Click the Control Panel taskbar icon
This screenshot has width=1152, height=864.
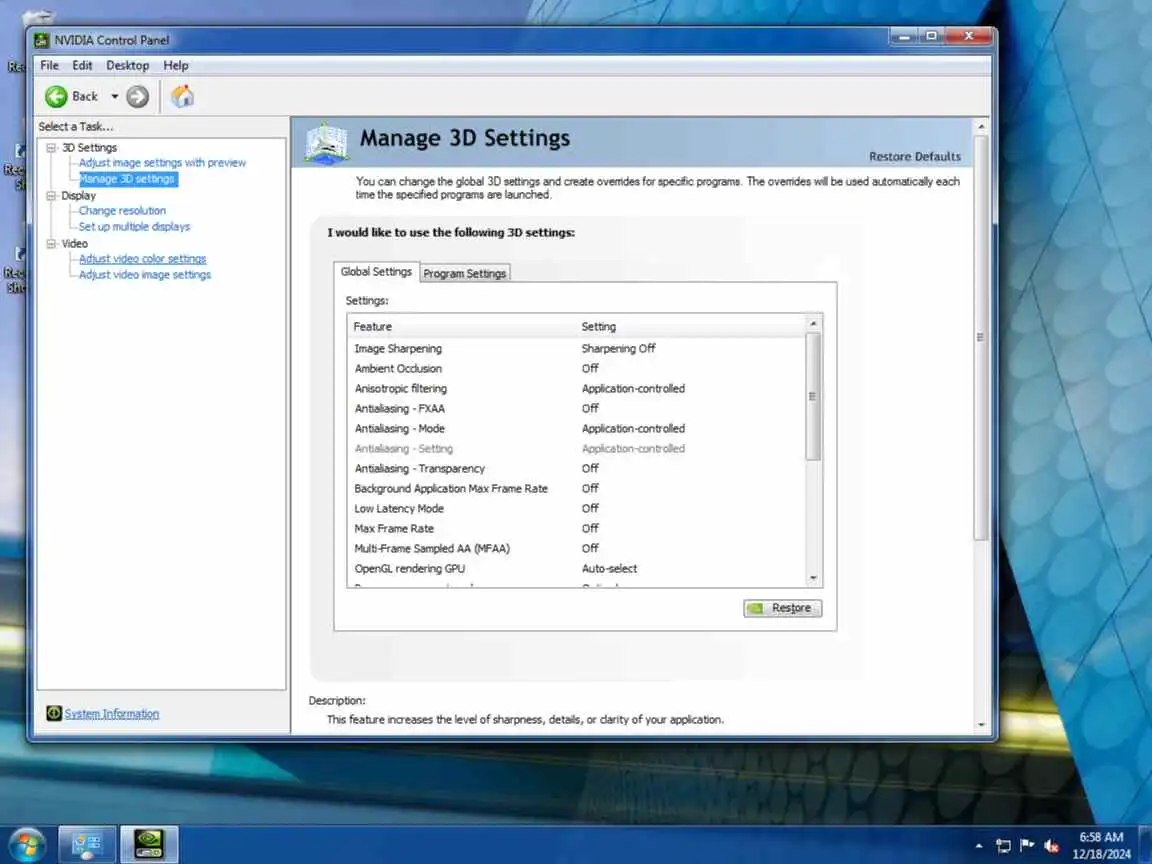point(87,844)
